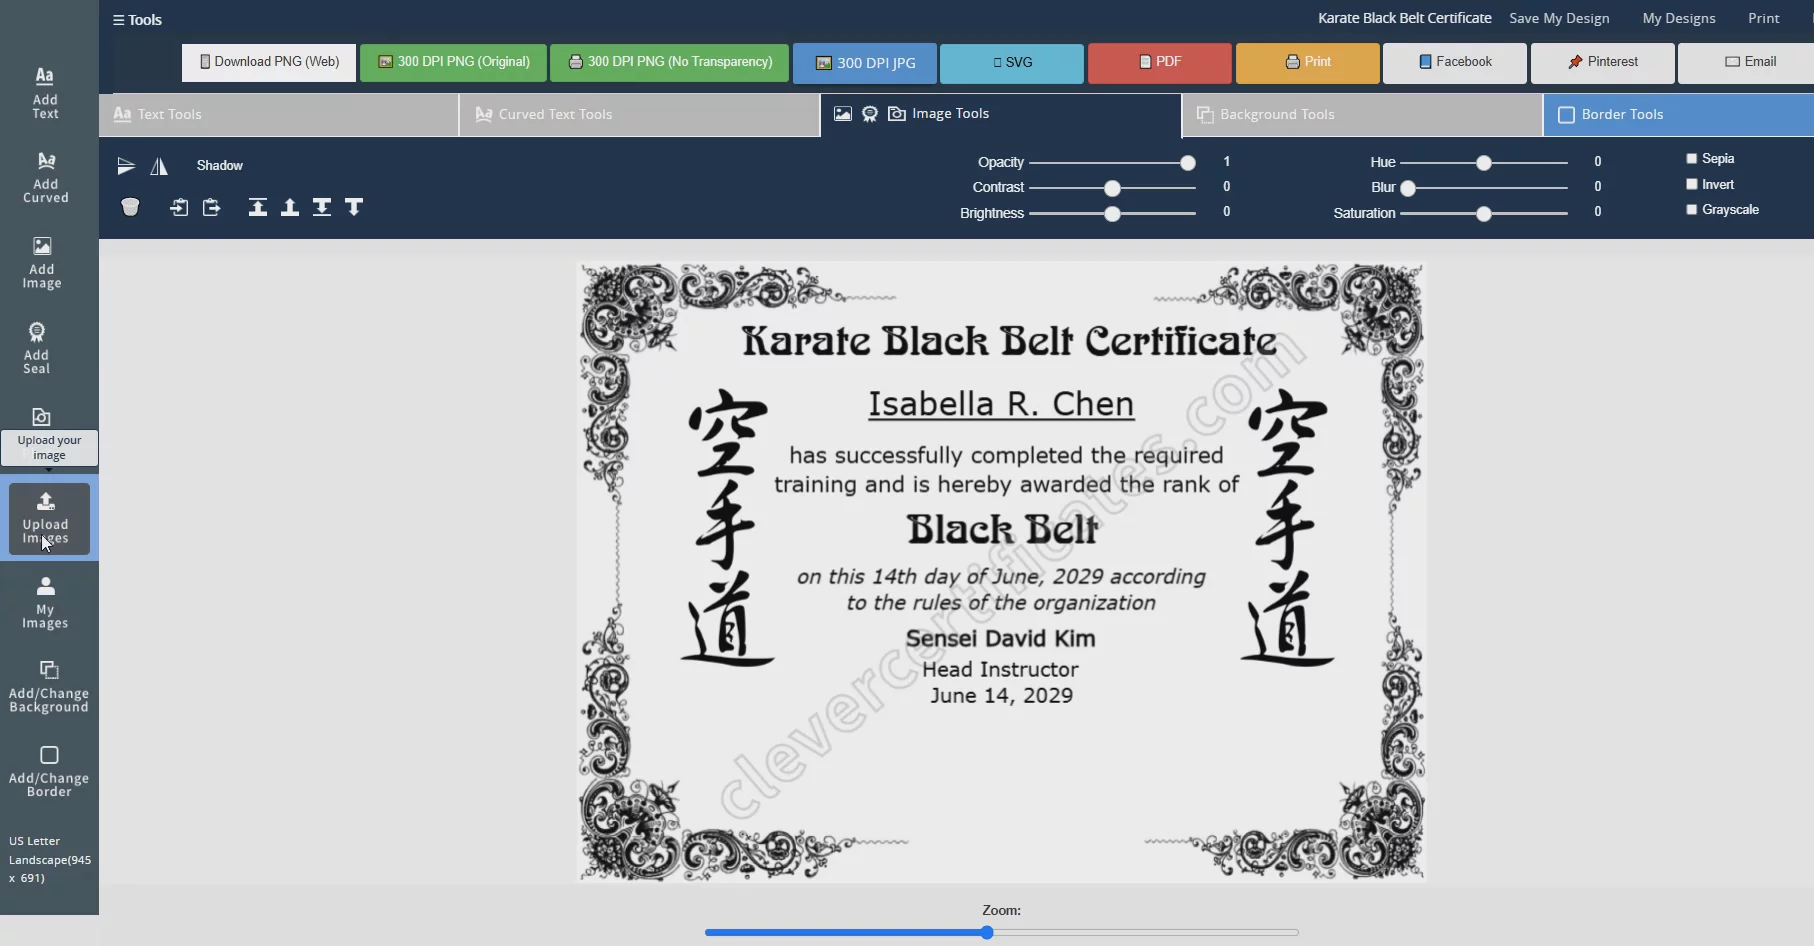Flip the image horizontally

click(x=158, y=166)
